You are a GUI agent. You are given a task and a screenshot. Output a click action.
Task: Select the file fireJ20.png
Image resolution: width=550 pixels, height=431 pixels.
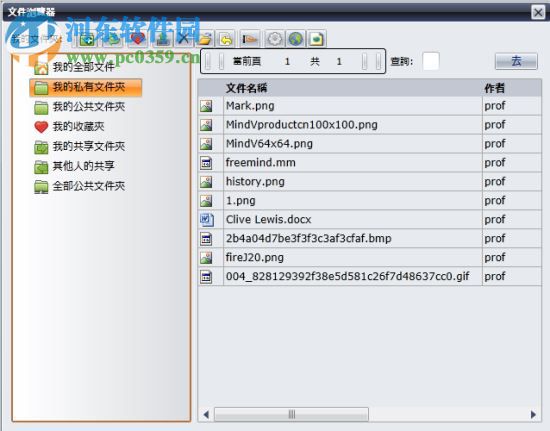(x=255, y=257)
